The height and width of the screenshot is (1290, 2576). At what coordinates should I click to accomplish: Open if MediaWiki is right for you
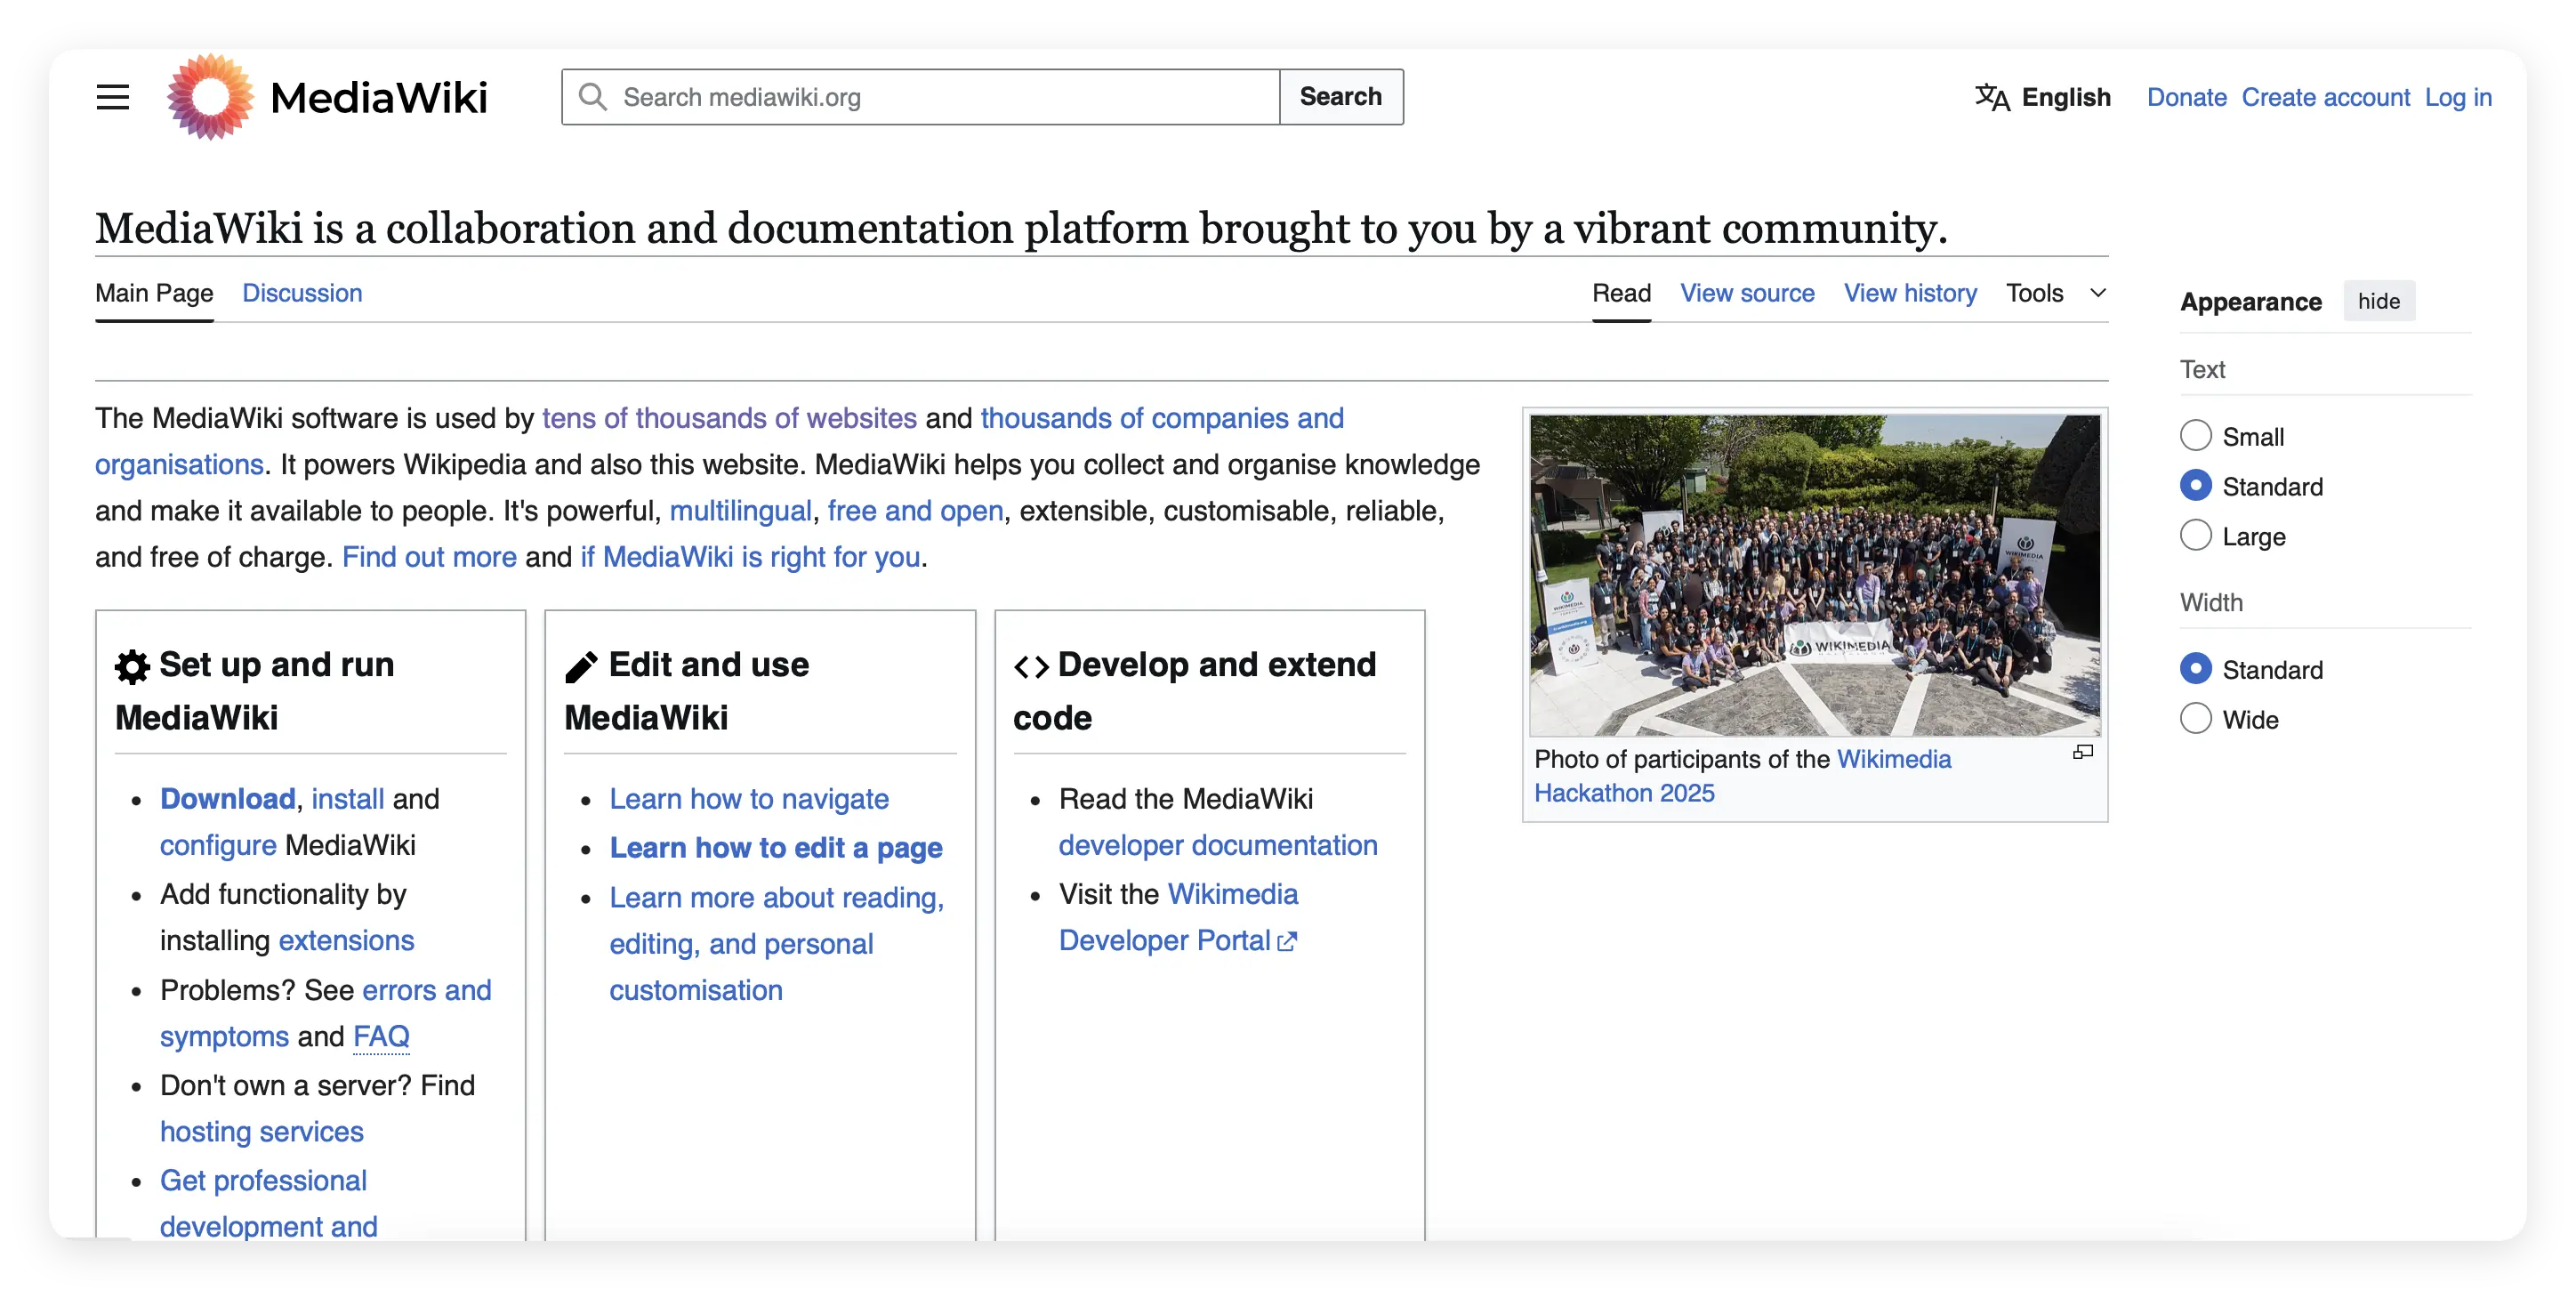point(750,557)
